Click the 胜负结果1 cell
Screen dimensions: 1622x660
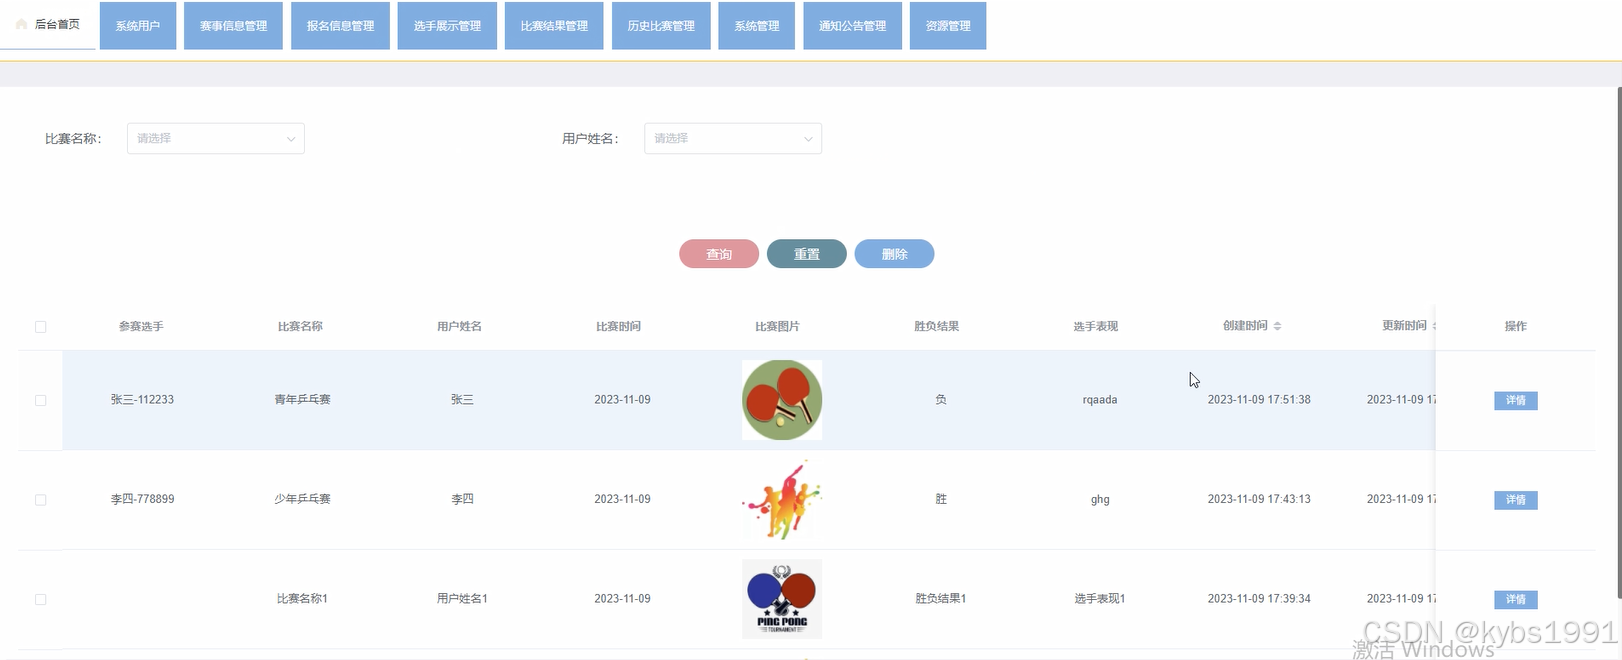(941, 598)
